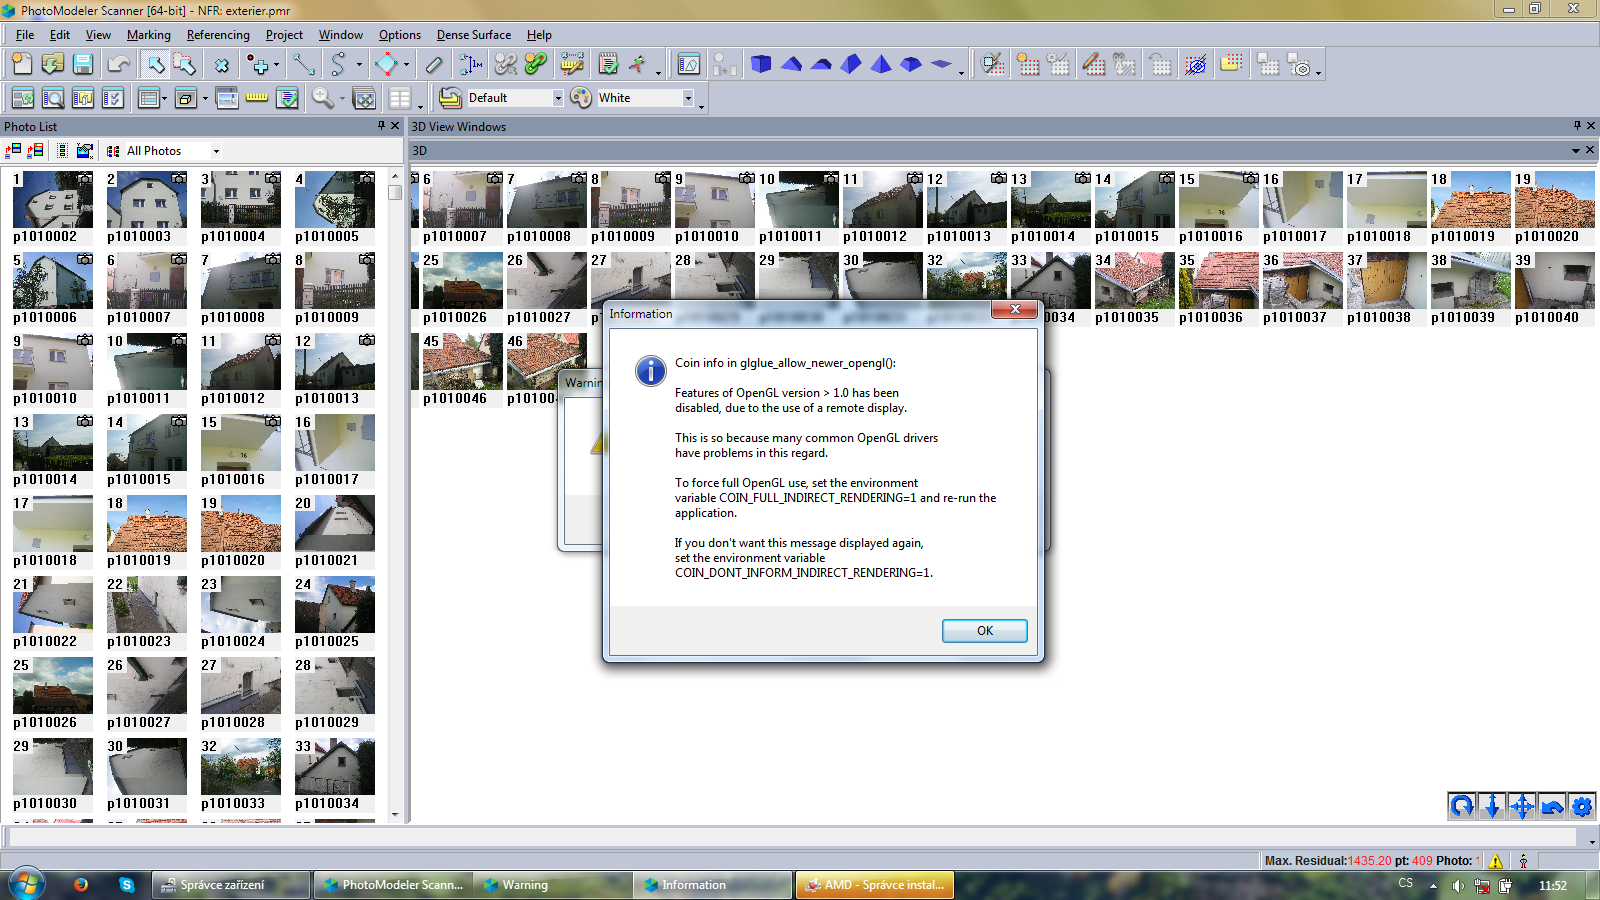Open the File menu

pyautogui.click(x=25, y=35)
